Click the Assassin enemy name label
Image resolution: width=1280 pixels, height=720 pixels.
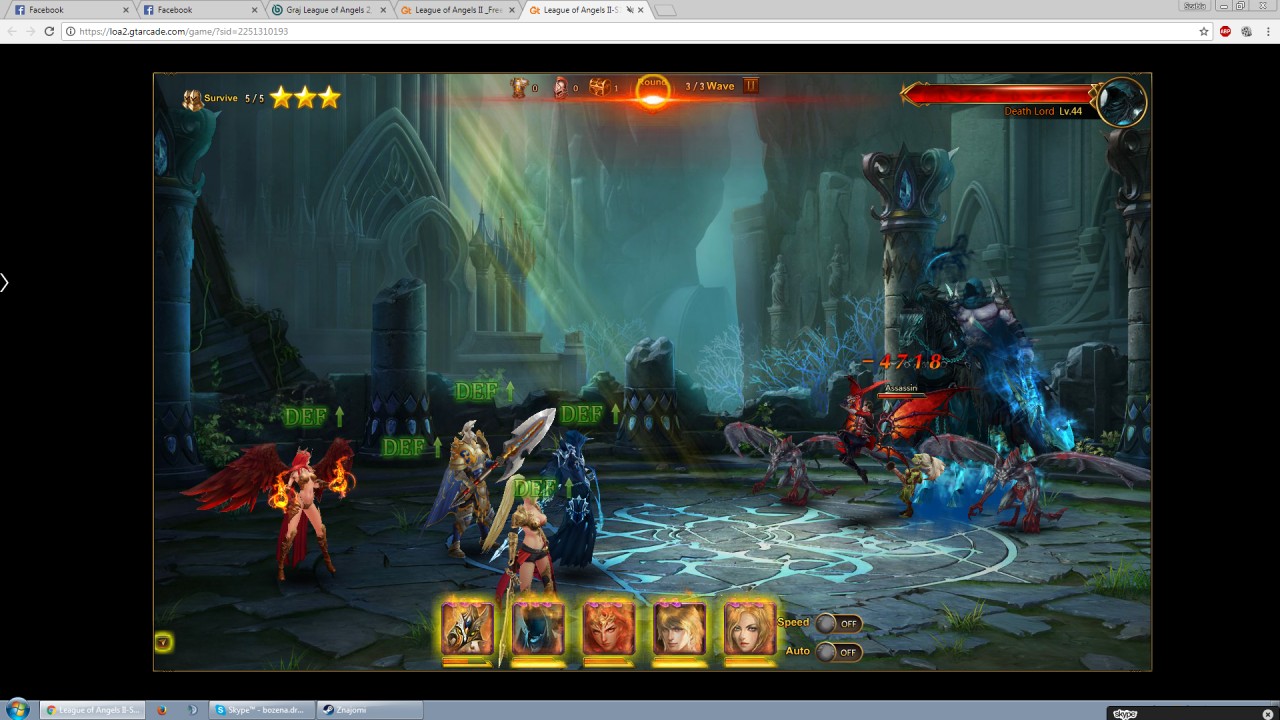coord(901,388)
